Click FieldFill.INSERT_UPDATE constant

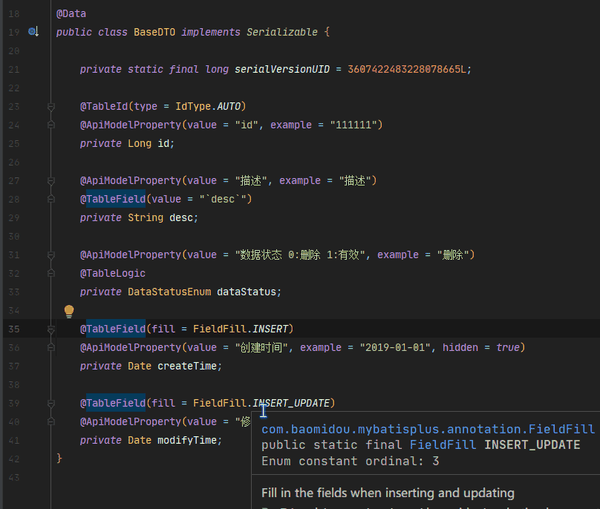point(261,403)
